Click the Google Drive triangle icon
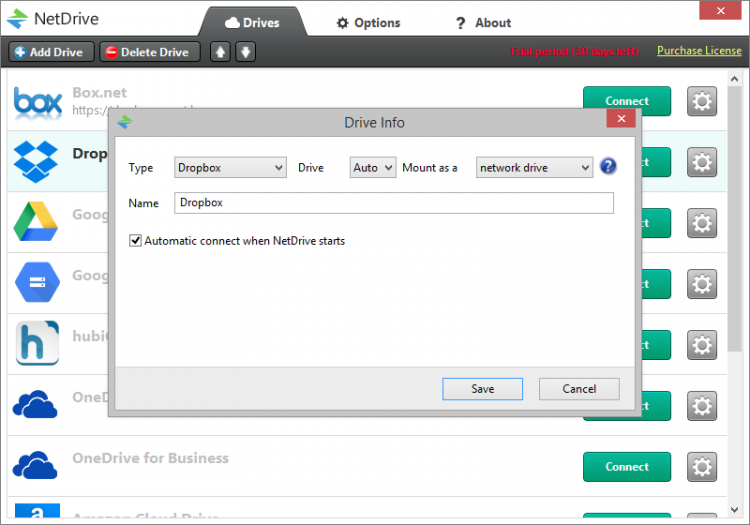Image resolution: width=750 pixels, height=525 pixels. pyautogui.click(x=36, y=222)
